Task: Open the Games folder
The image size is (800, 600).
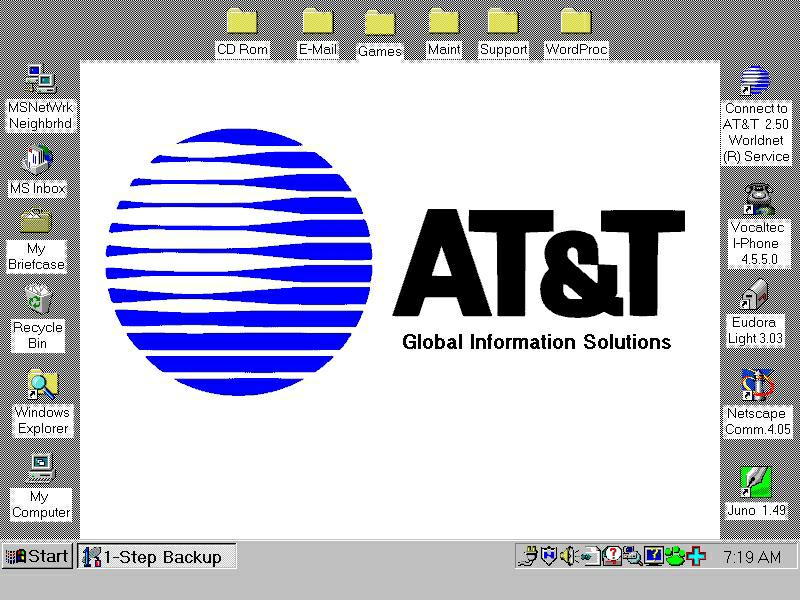Action: tap(380, 23)
